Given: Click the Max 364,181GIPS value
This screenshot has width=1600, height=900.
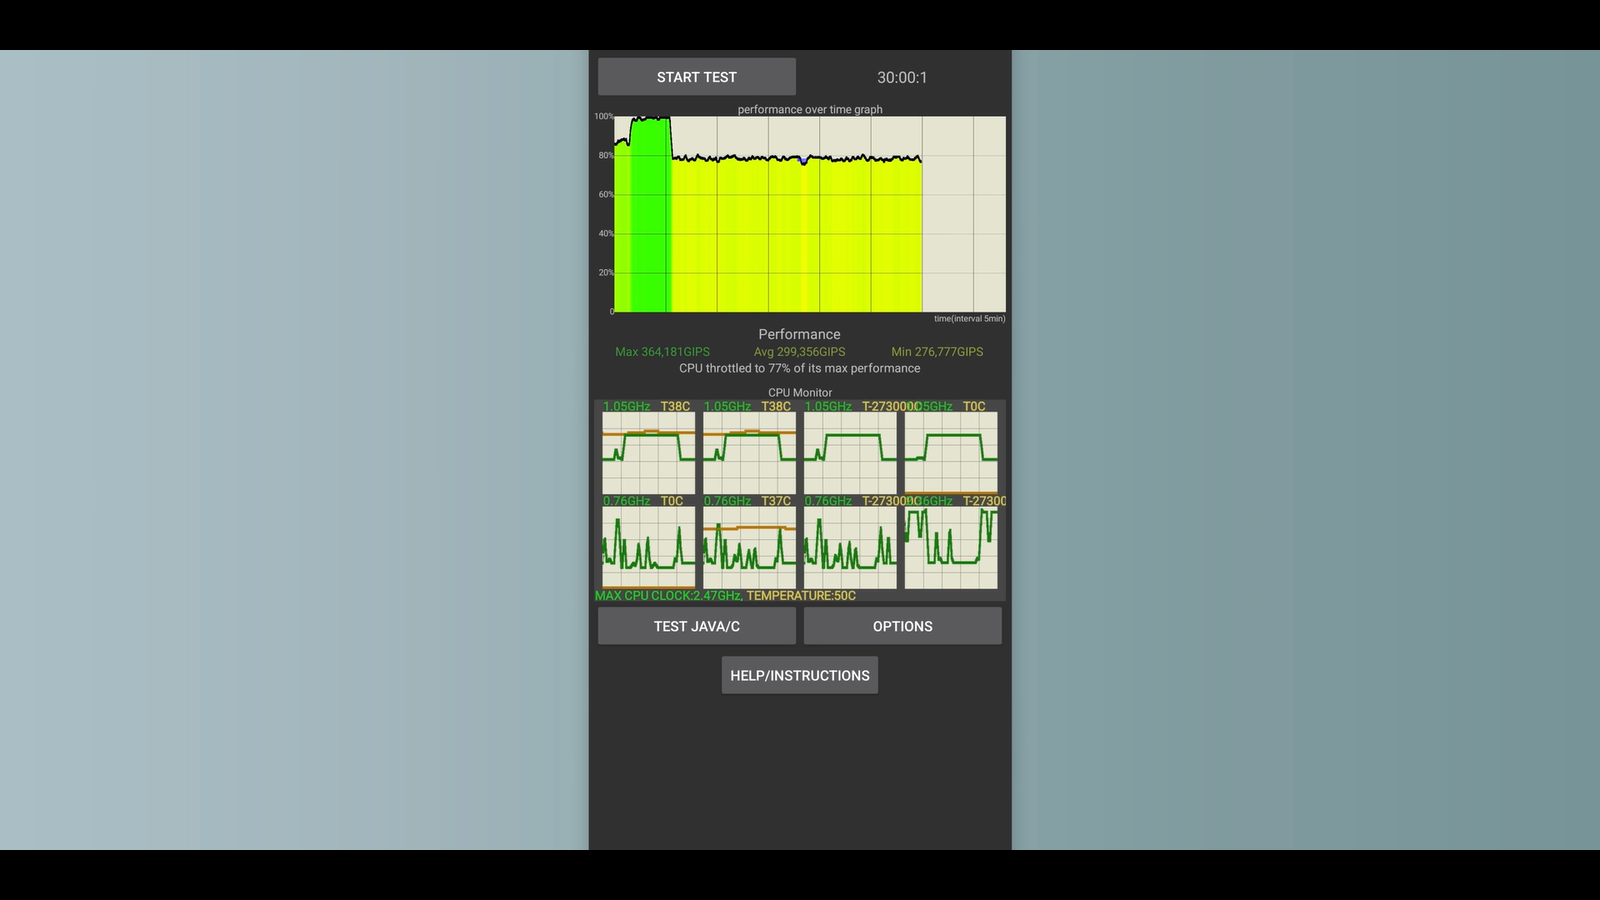Looking at the screenshot, I should click(x=662, y=352).
